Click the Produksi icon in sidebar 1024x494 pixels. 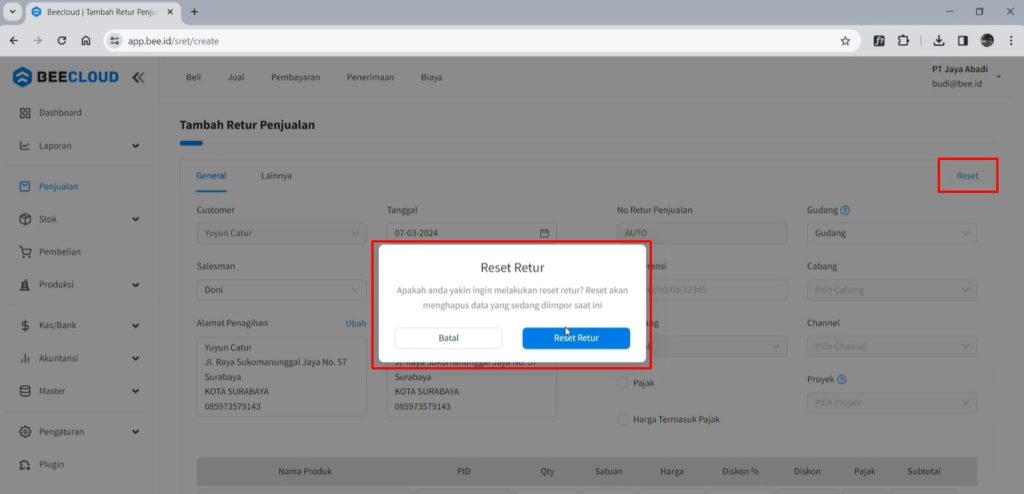pos(25,285)
